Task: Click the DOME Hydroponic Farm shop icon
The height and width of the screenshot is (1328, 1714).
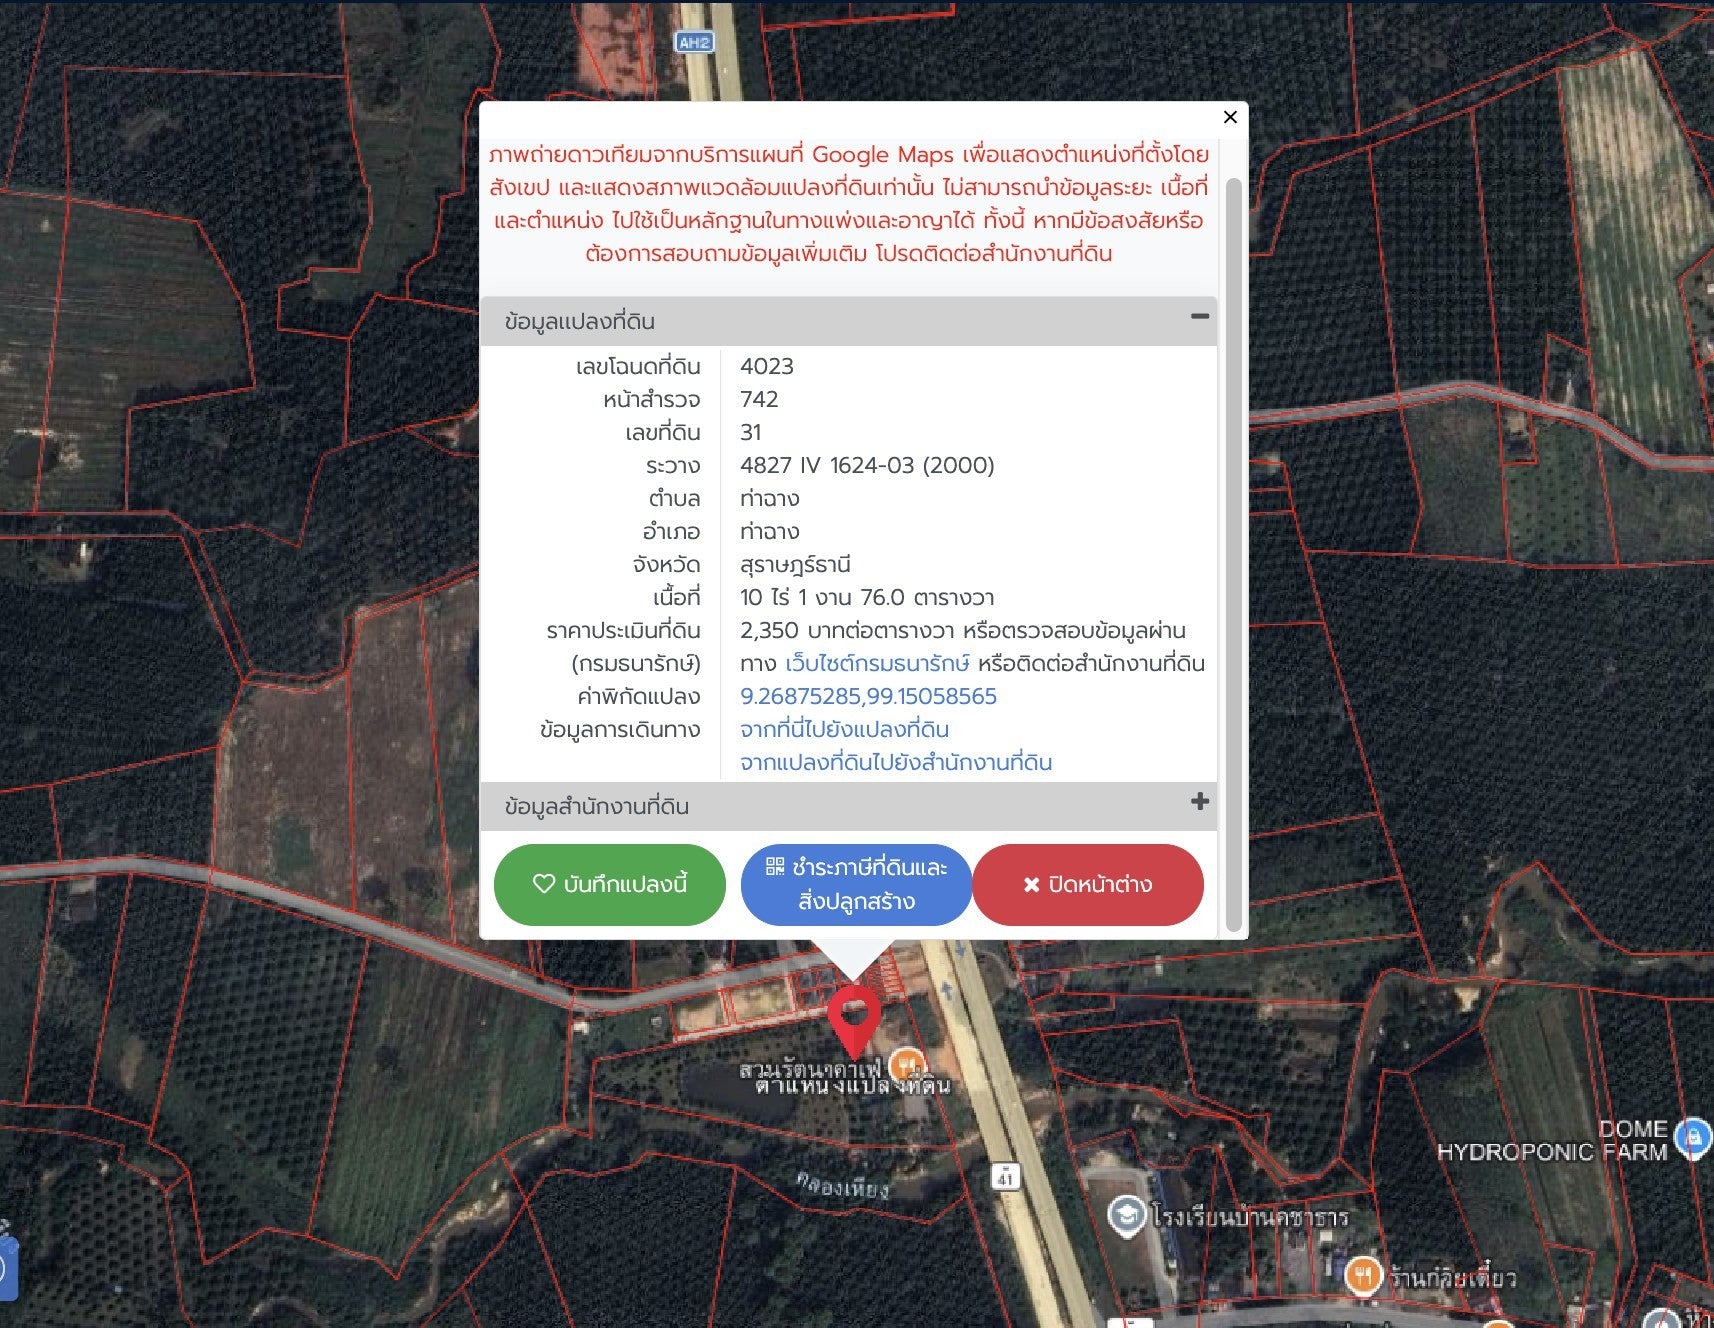Action: [1692, 1136]
